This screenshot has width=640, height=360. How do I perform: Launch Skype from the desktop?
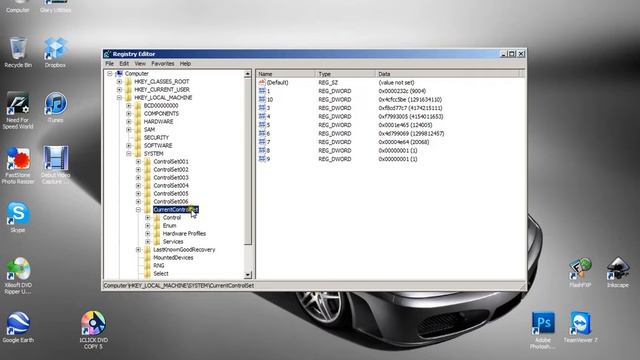(x=18, y=217)
